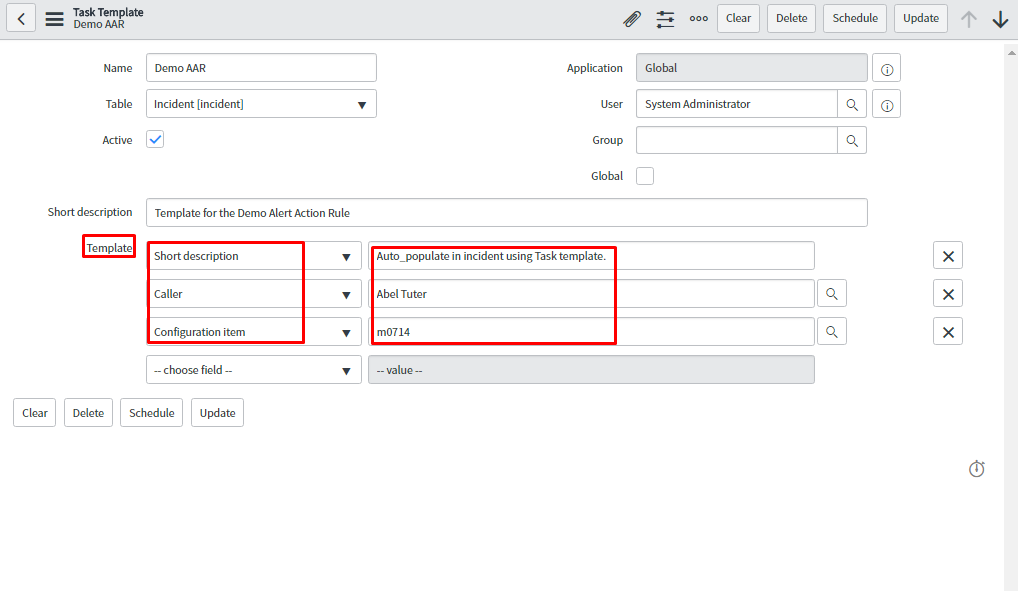Click Delete button in the header

tap(791, 18)
